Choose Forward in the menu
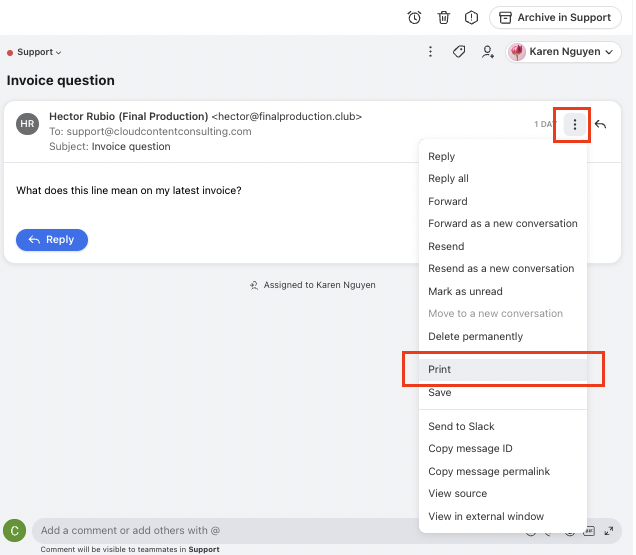 click(503, 201)
